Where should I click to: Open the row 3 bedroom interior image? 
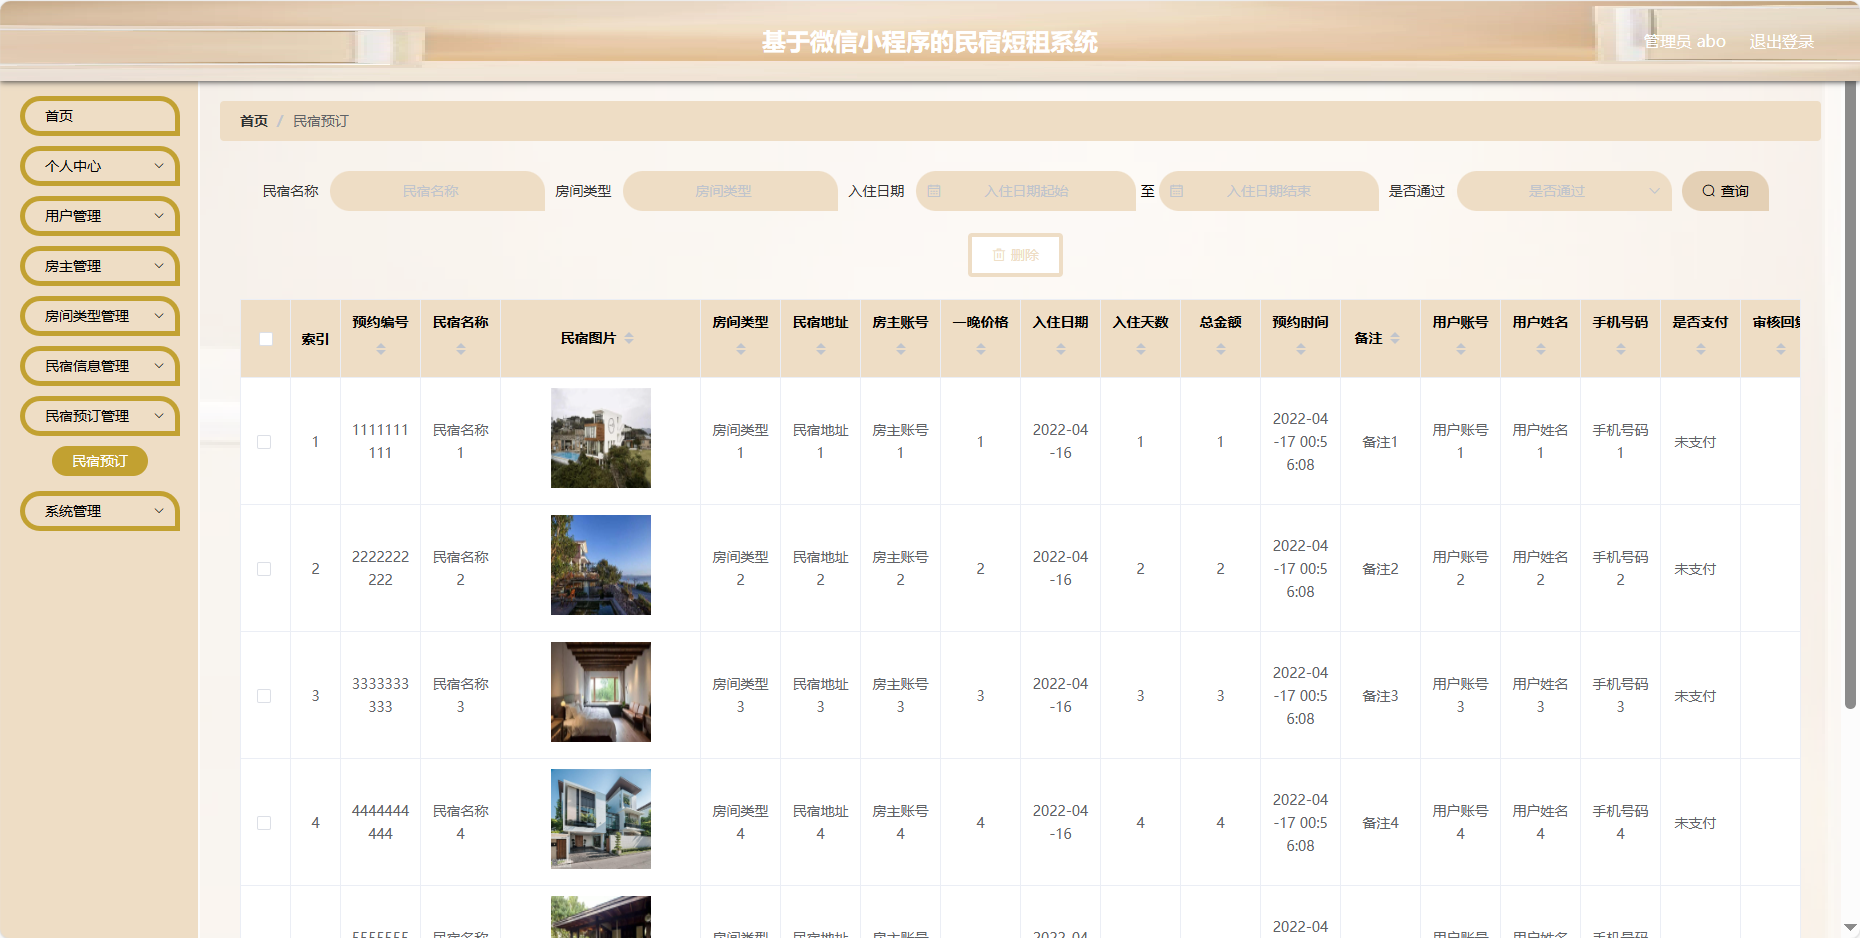point(601,692)
